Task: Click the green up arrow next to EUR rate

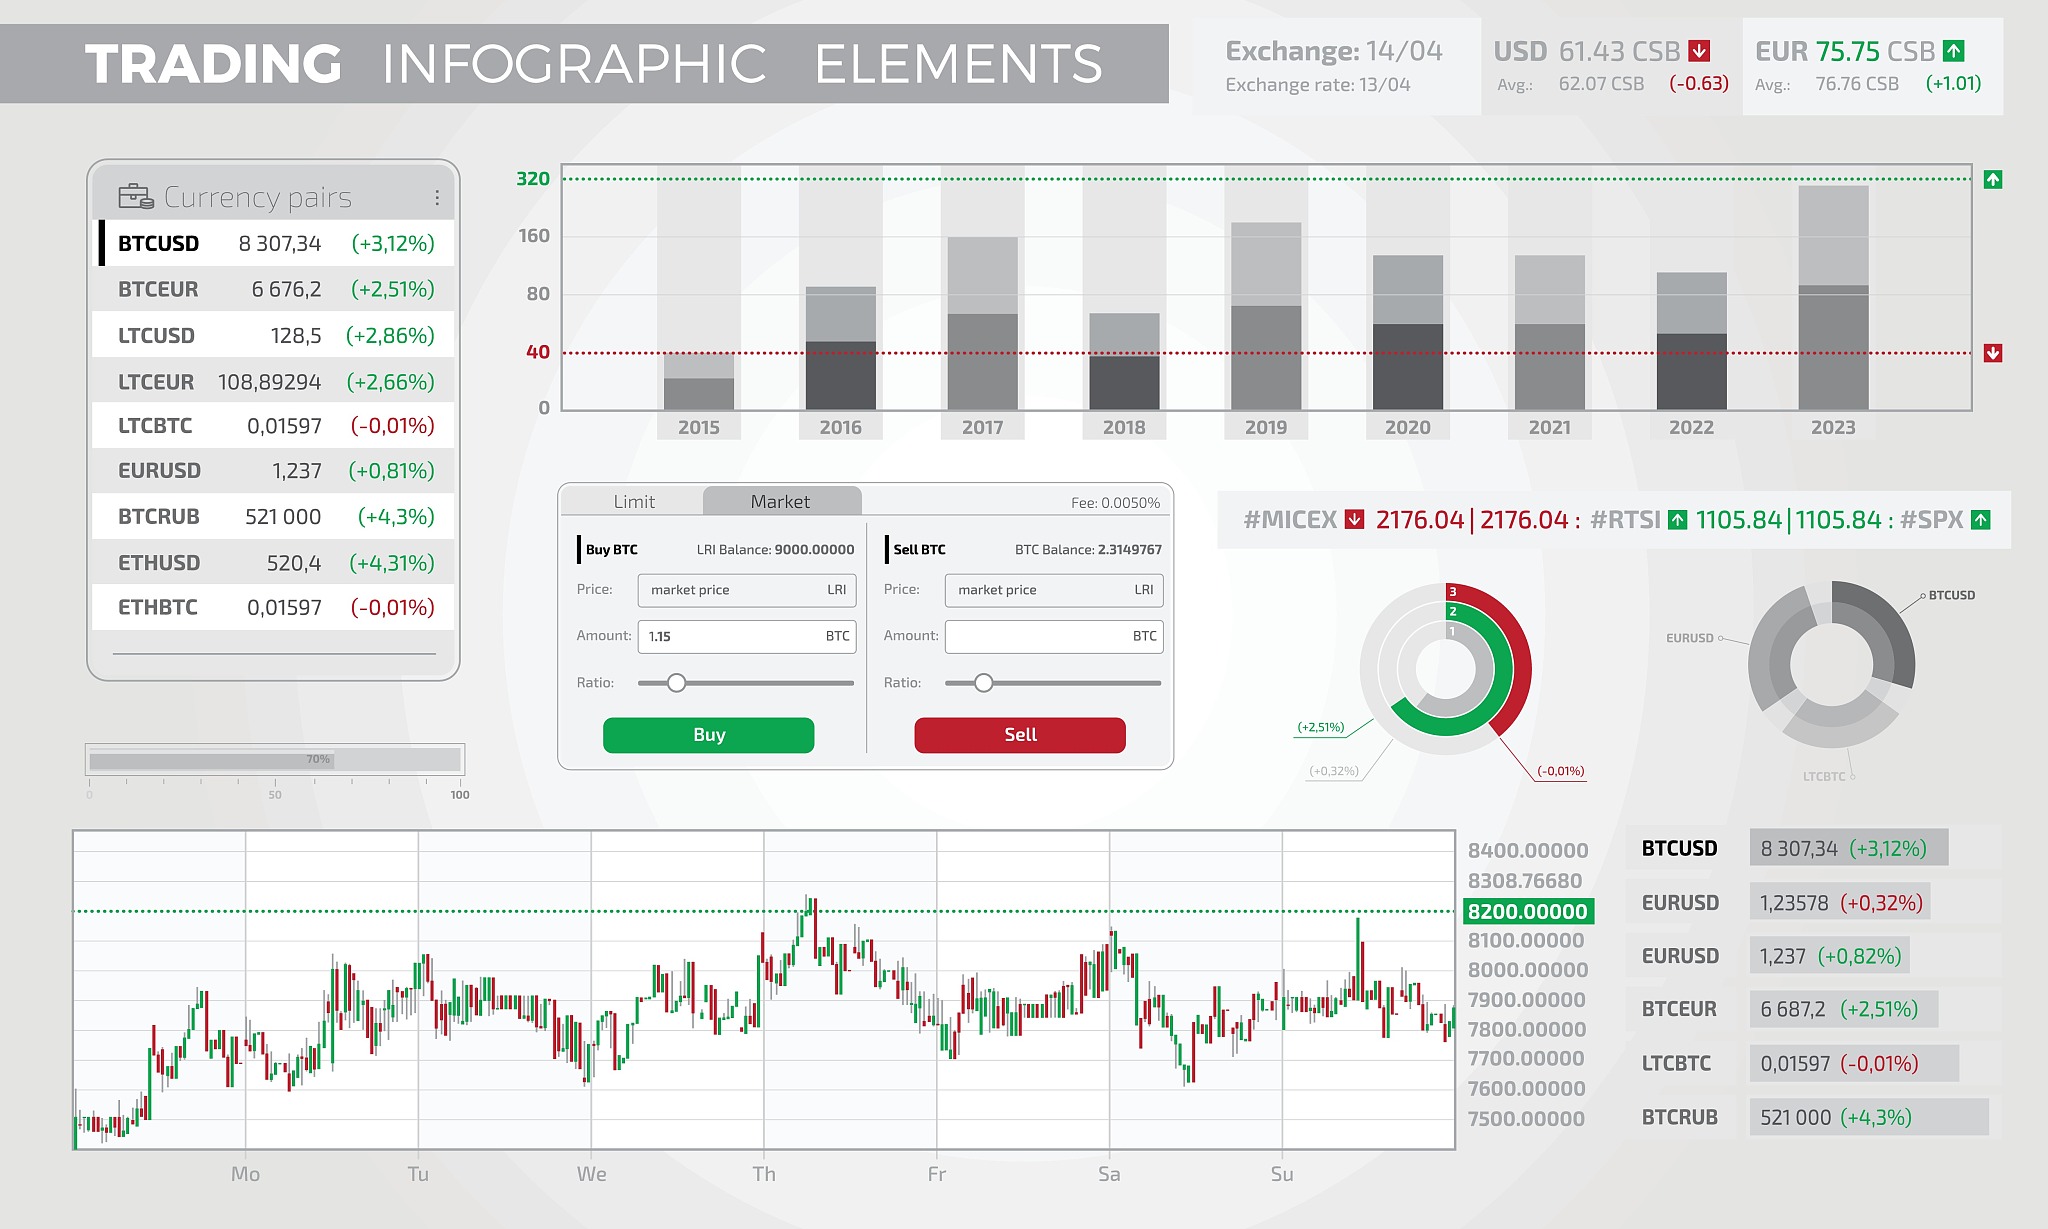Action: [x=1954, y=51]
